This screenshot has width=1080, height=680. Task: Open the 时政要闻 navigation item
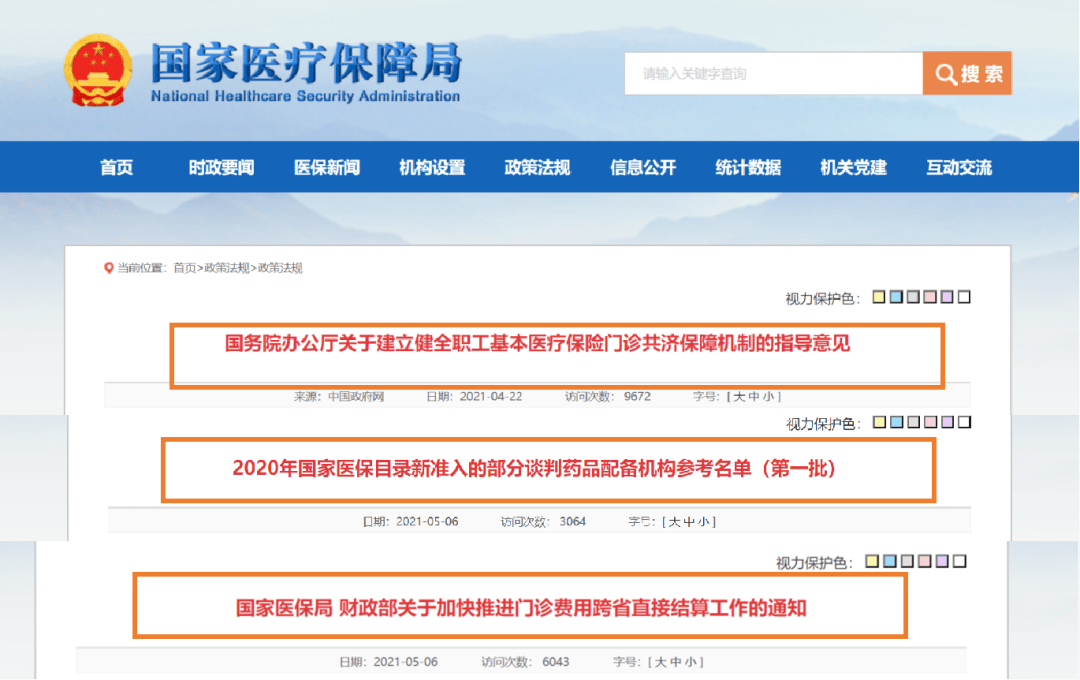[222, 167]
